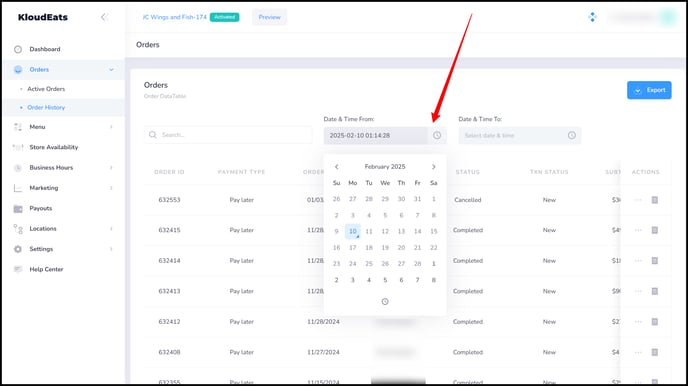
Task: Click the Dashboard clock icon
Action: pyautogui.click(x=18, y=49)
